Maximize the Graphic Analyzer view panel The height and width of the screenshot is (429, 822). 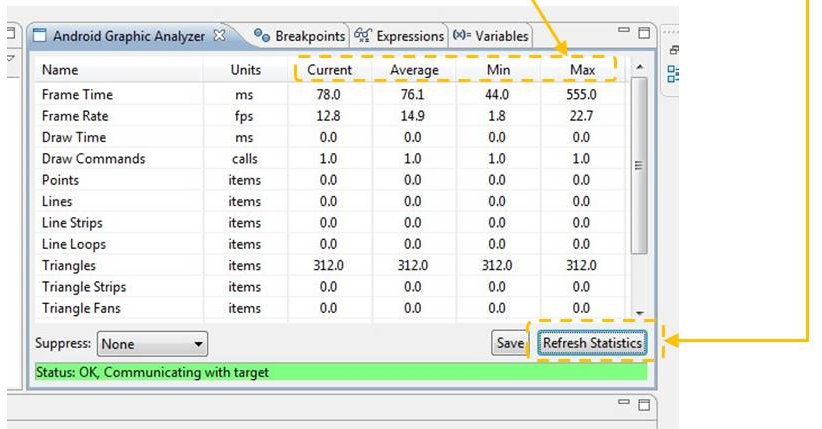644,33
